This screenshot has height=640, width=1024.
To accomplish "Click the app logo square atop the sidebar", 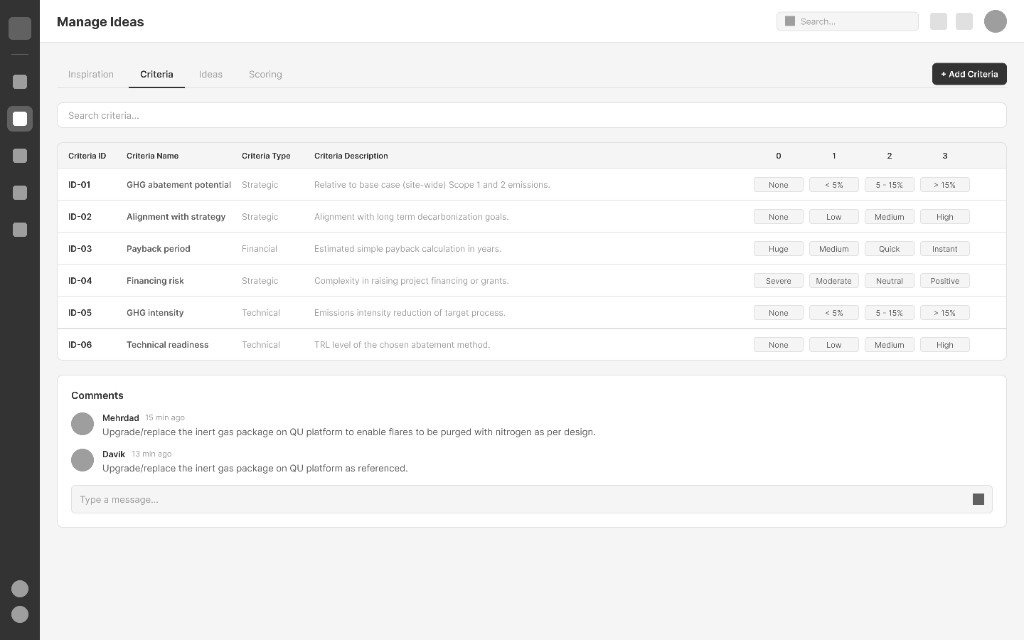I will [20, 28].
